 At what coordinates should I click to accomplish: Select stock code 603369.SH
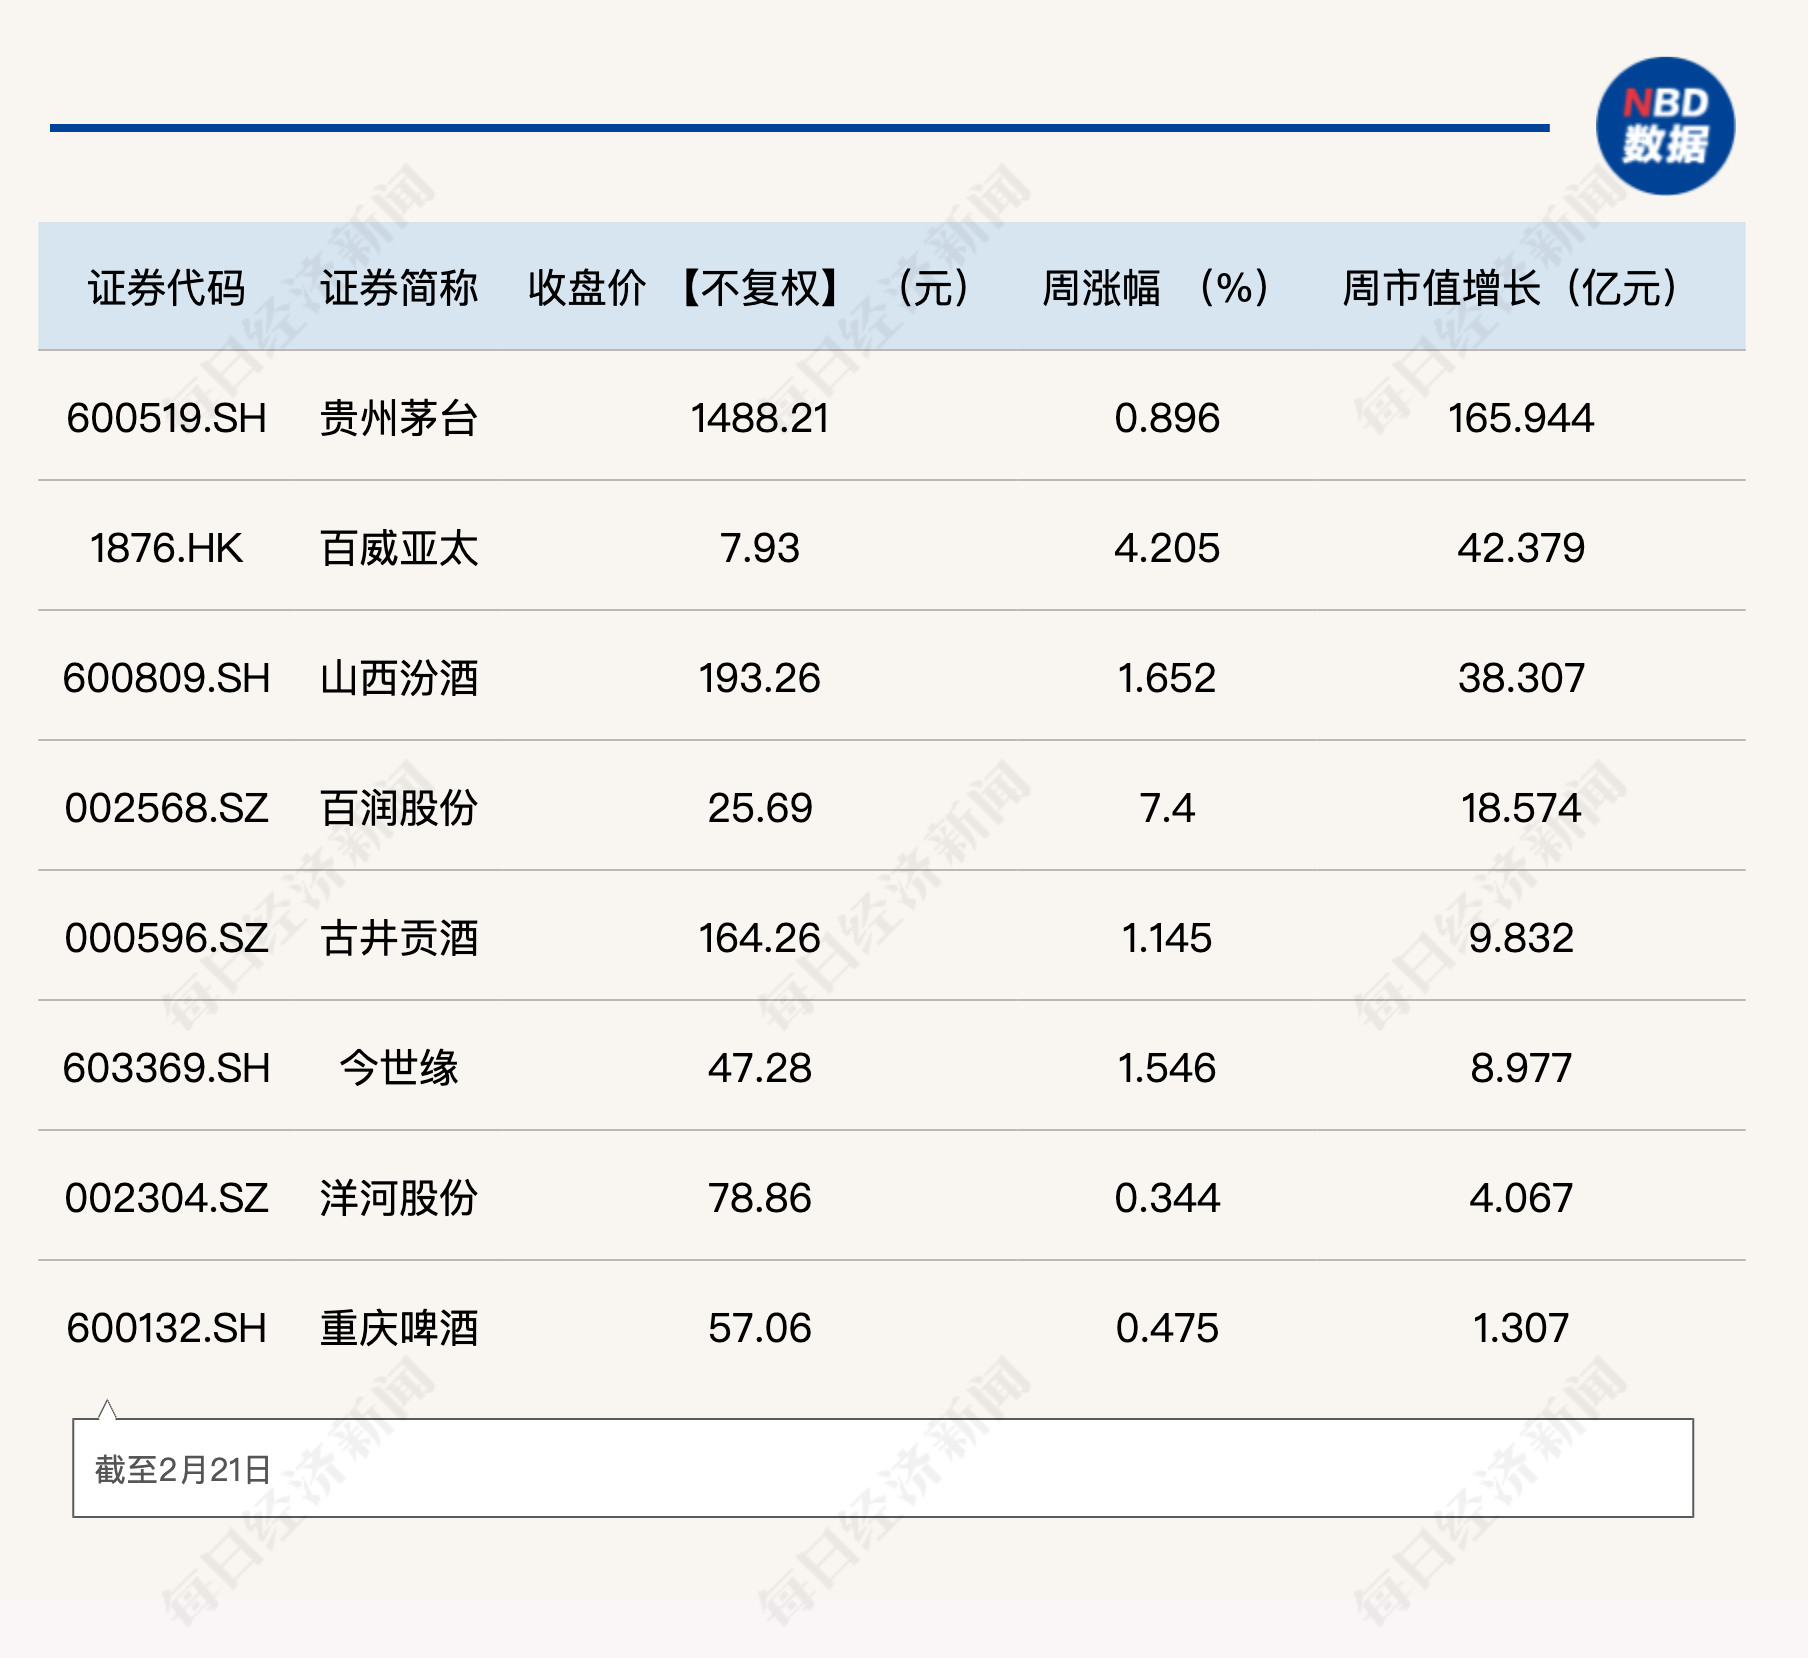point(167,1068)
